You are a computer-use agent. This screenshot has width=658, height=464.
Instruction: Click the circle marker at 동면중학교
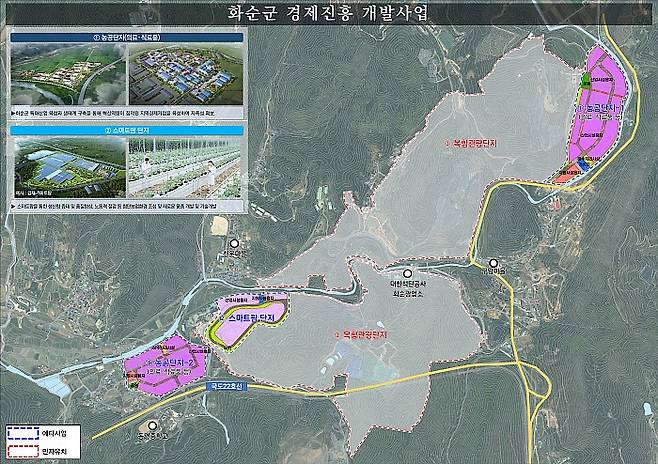tap(153, 426)
